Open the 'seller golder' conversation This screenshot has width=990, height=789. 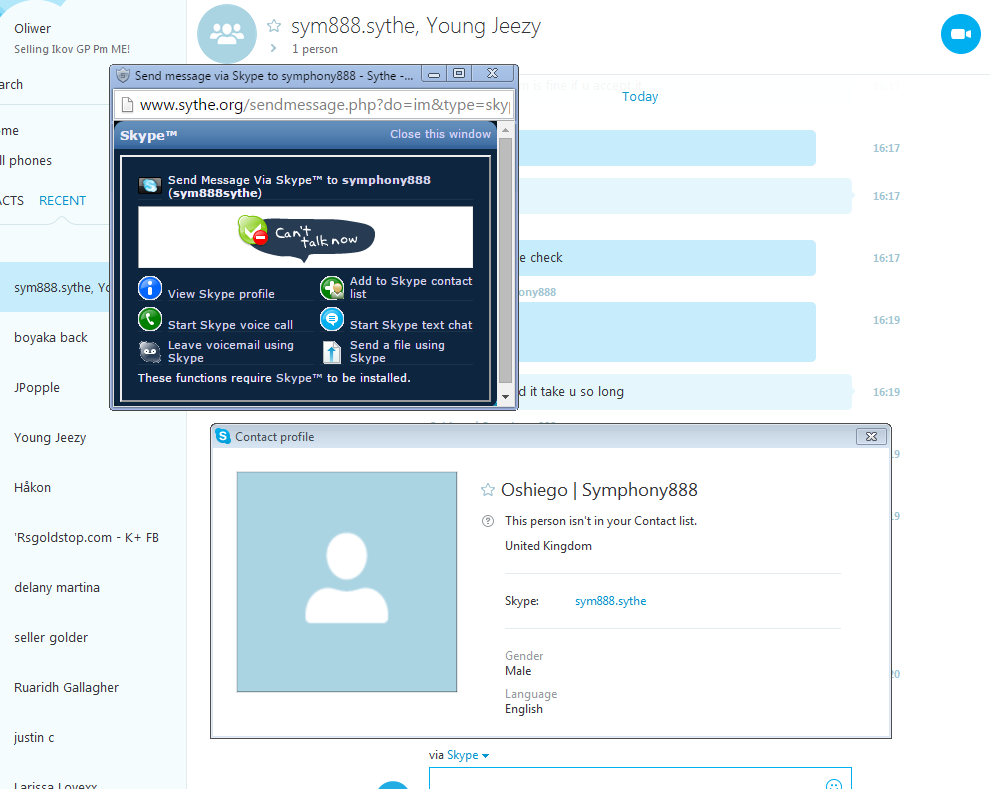click(93, 638)
